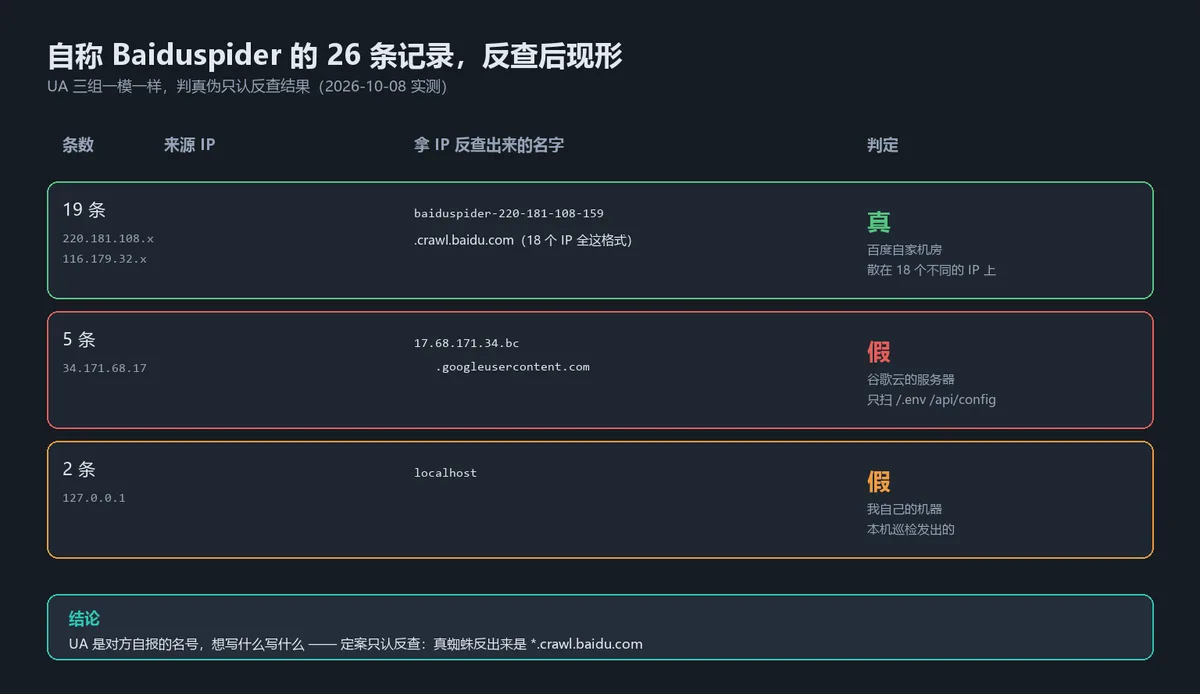Click the conclusion sentence starting with UA 是对方自报的名号

click(356, 644)
